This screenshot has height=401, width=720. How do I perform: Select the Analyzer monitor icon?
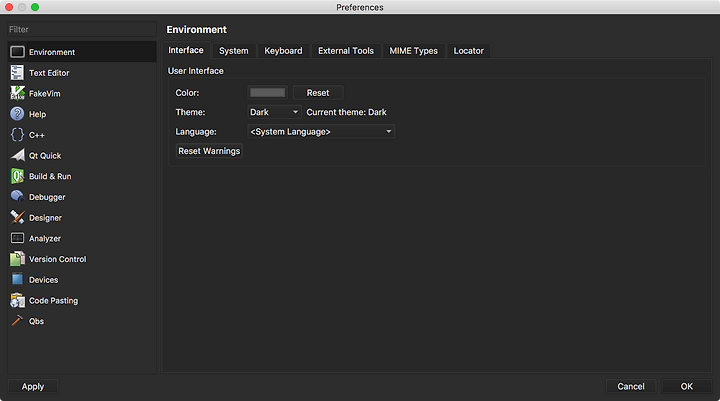coord(17,238)
